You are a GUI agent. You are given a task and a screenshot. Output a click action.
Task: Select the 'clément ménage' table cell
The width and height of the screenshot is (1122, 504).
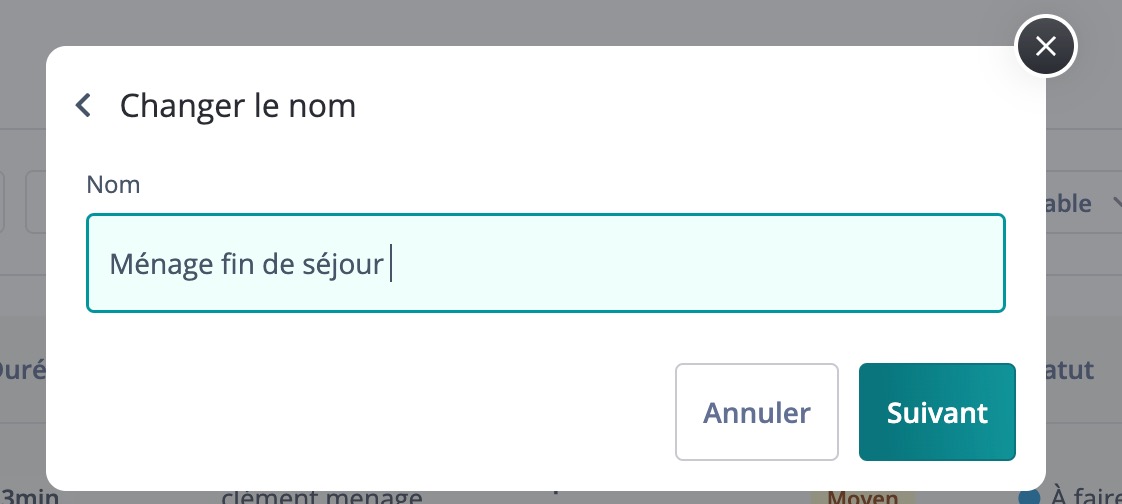(322, 497)
